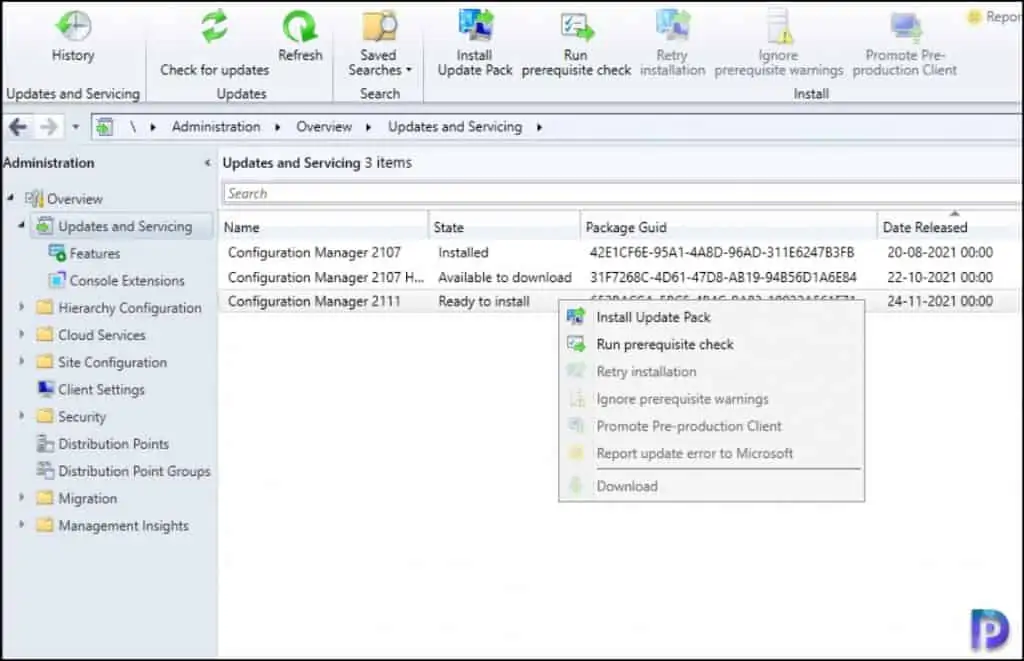Click the Migration folder icon
Image resolution: width=1024 pixels, height=661 pixels.
click(x=45, y=498)
